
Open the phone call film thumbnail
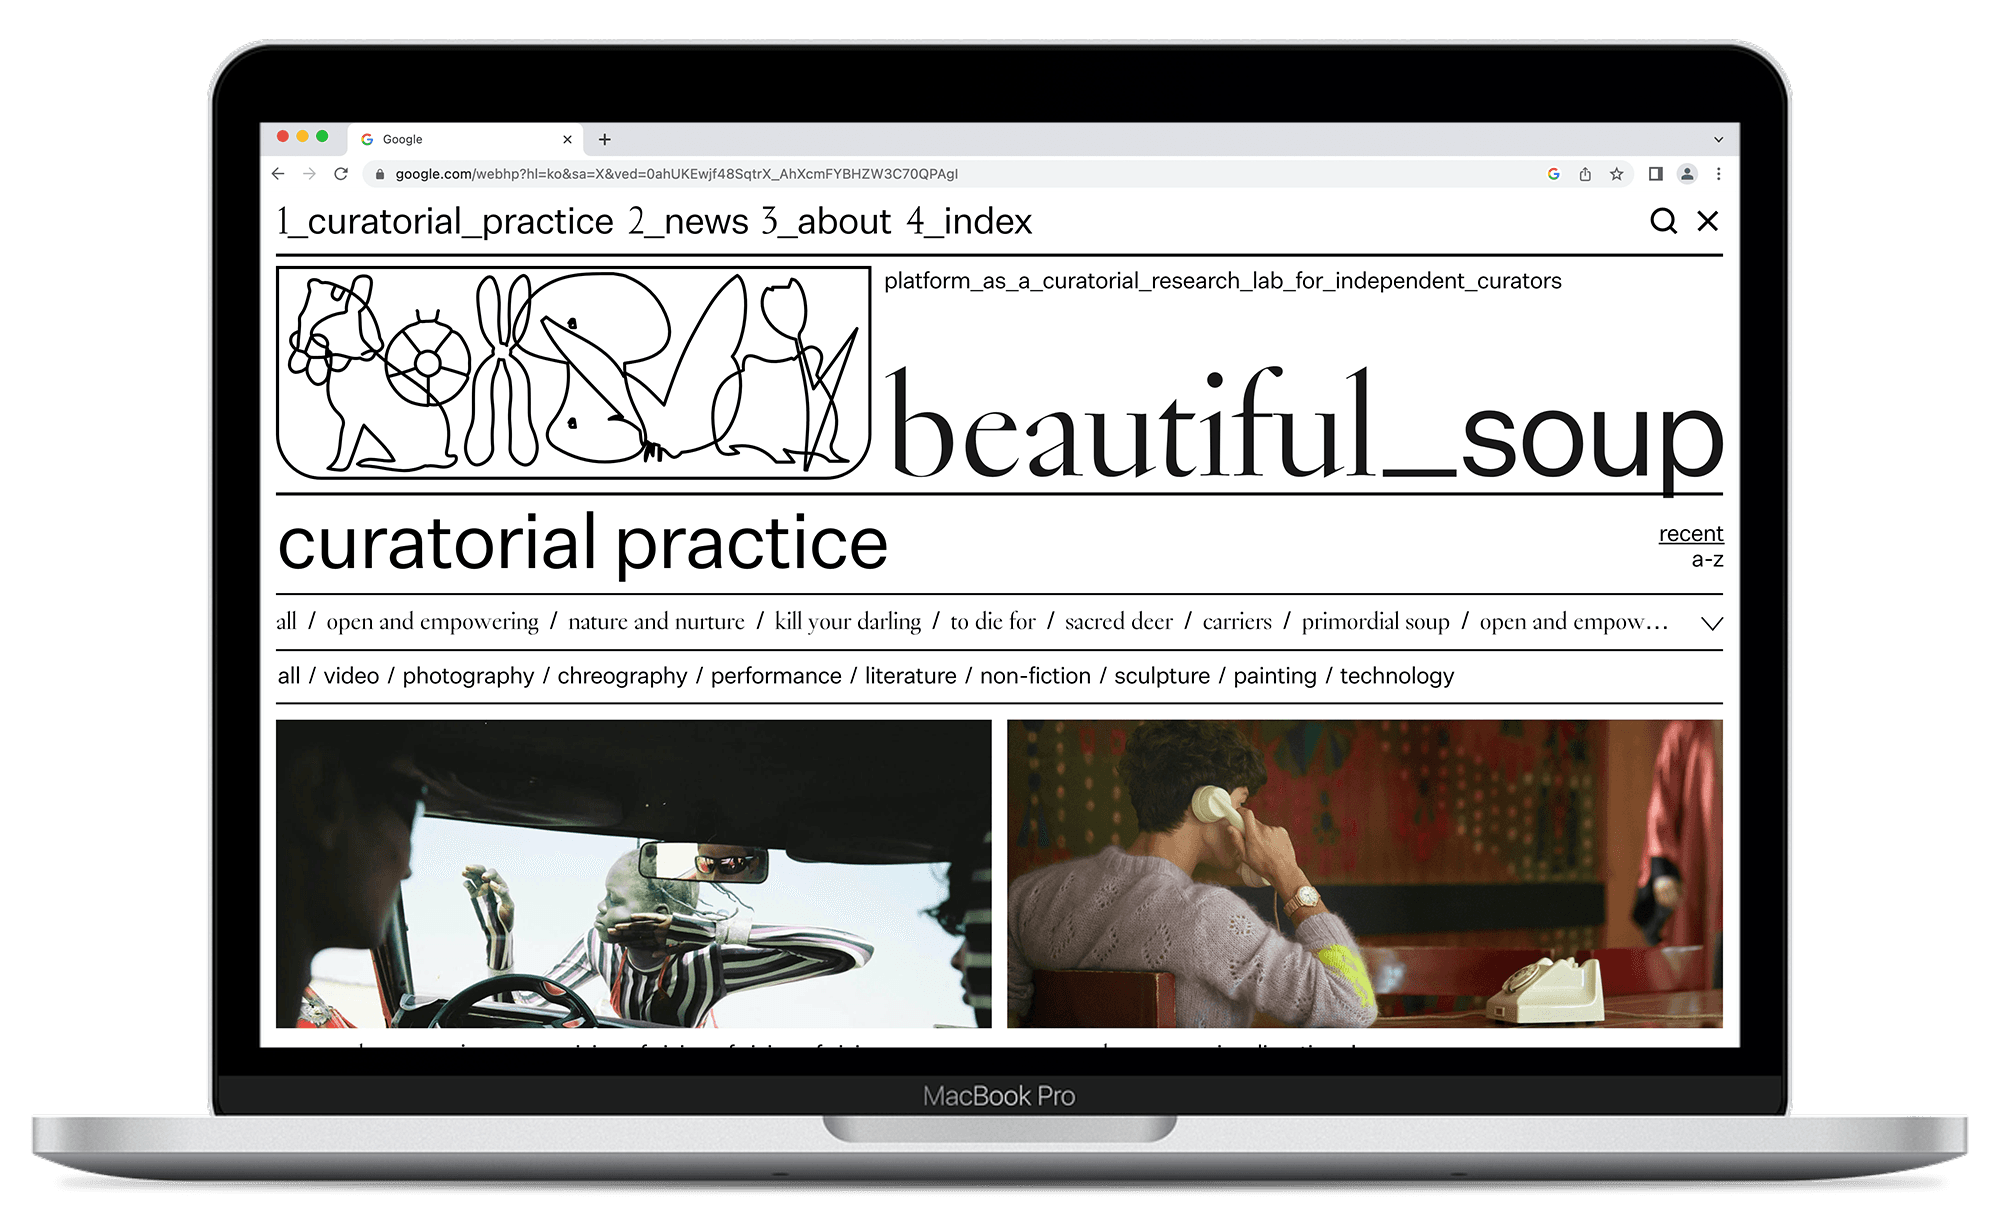[1364, 873]
